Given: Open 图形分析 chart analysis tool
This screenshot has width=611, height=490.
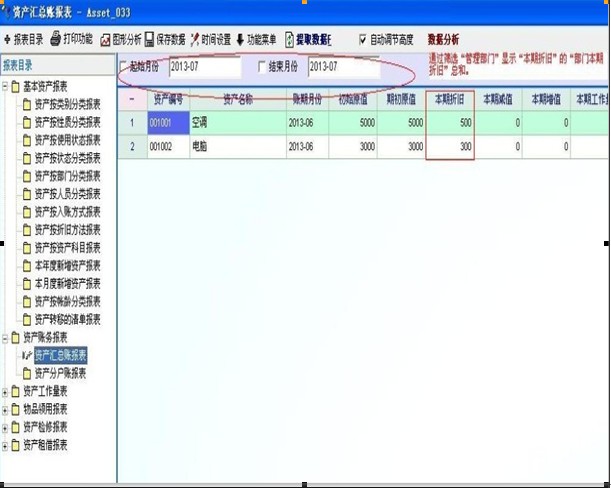Looking at the screenshot, I should pyautogui.click(x=105, y=40).
